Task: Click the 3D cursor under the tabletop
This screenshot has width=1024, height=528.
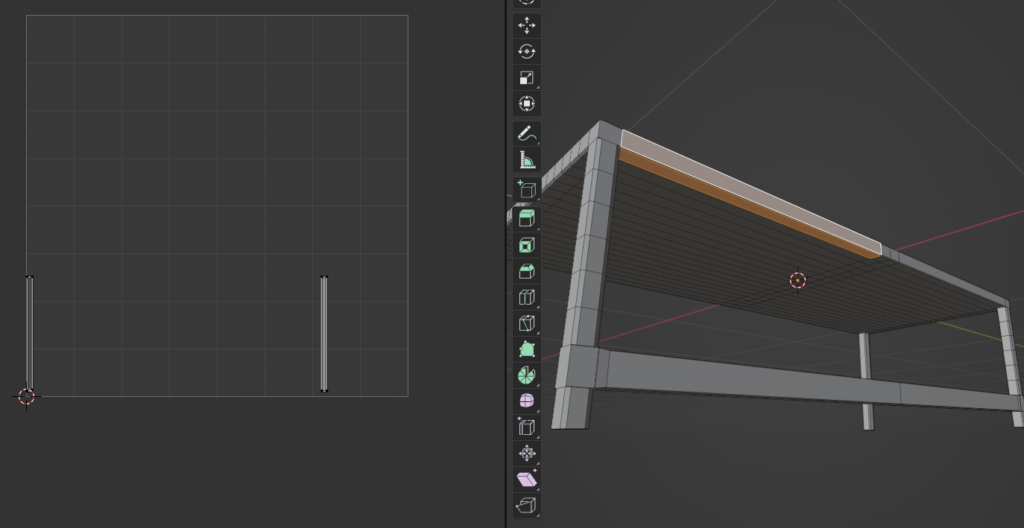Action: coord(797,280)
